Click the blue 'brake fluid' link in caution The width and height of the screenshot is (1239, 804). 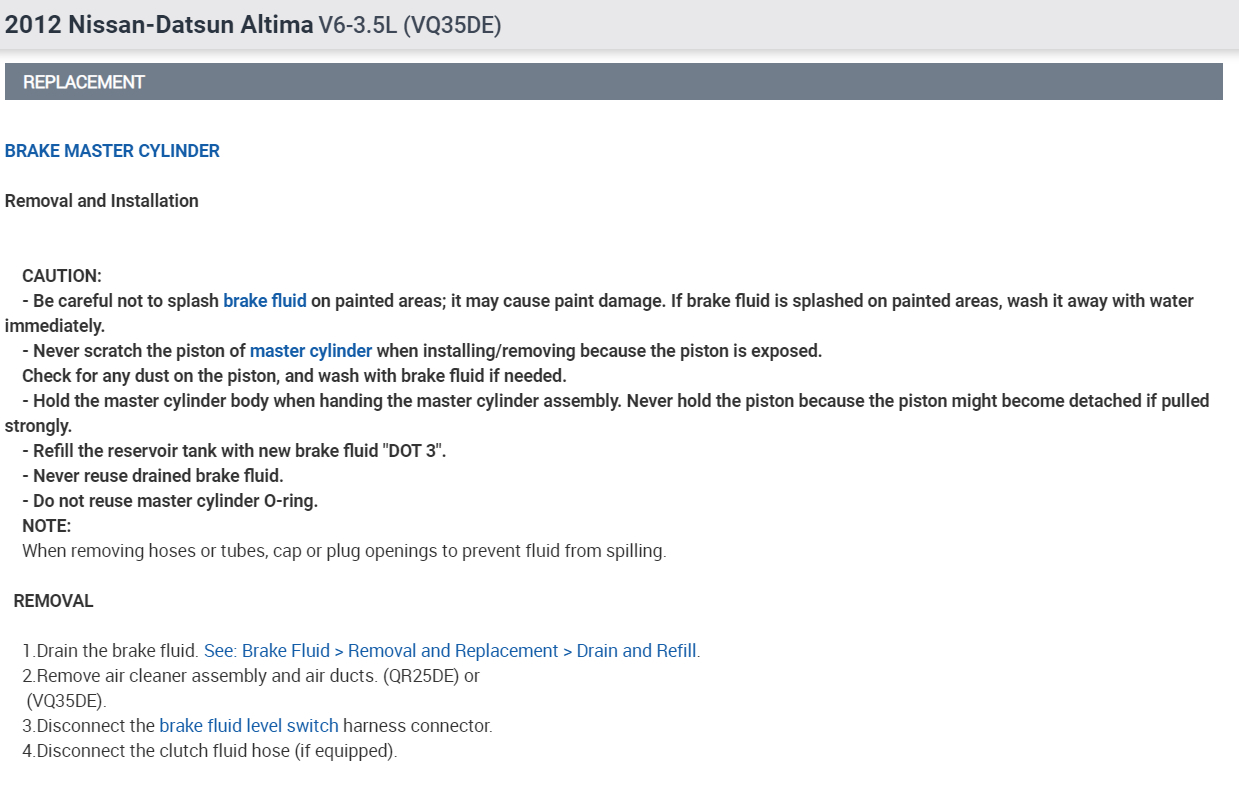[x=264, y=301]
